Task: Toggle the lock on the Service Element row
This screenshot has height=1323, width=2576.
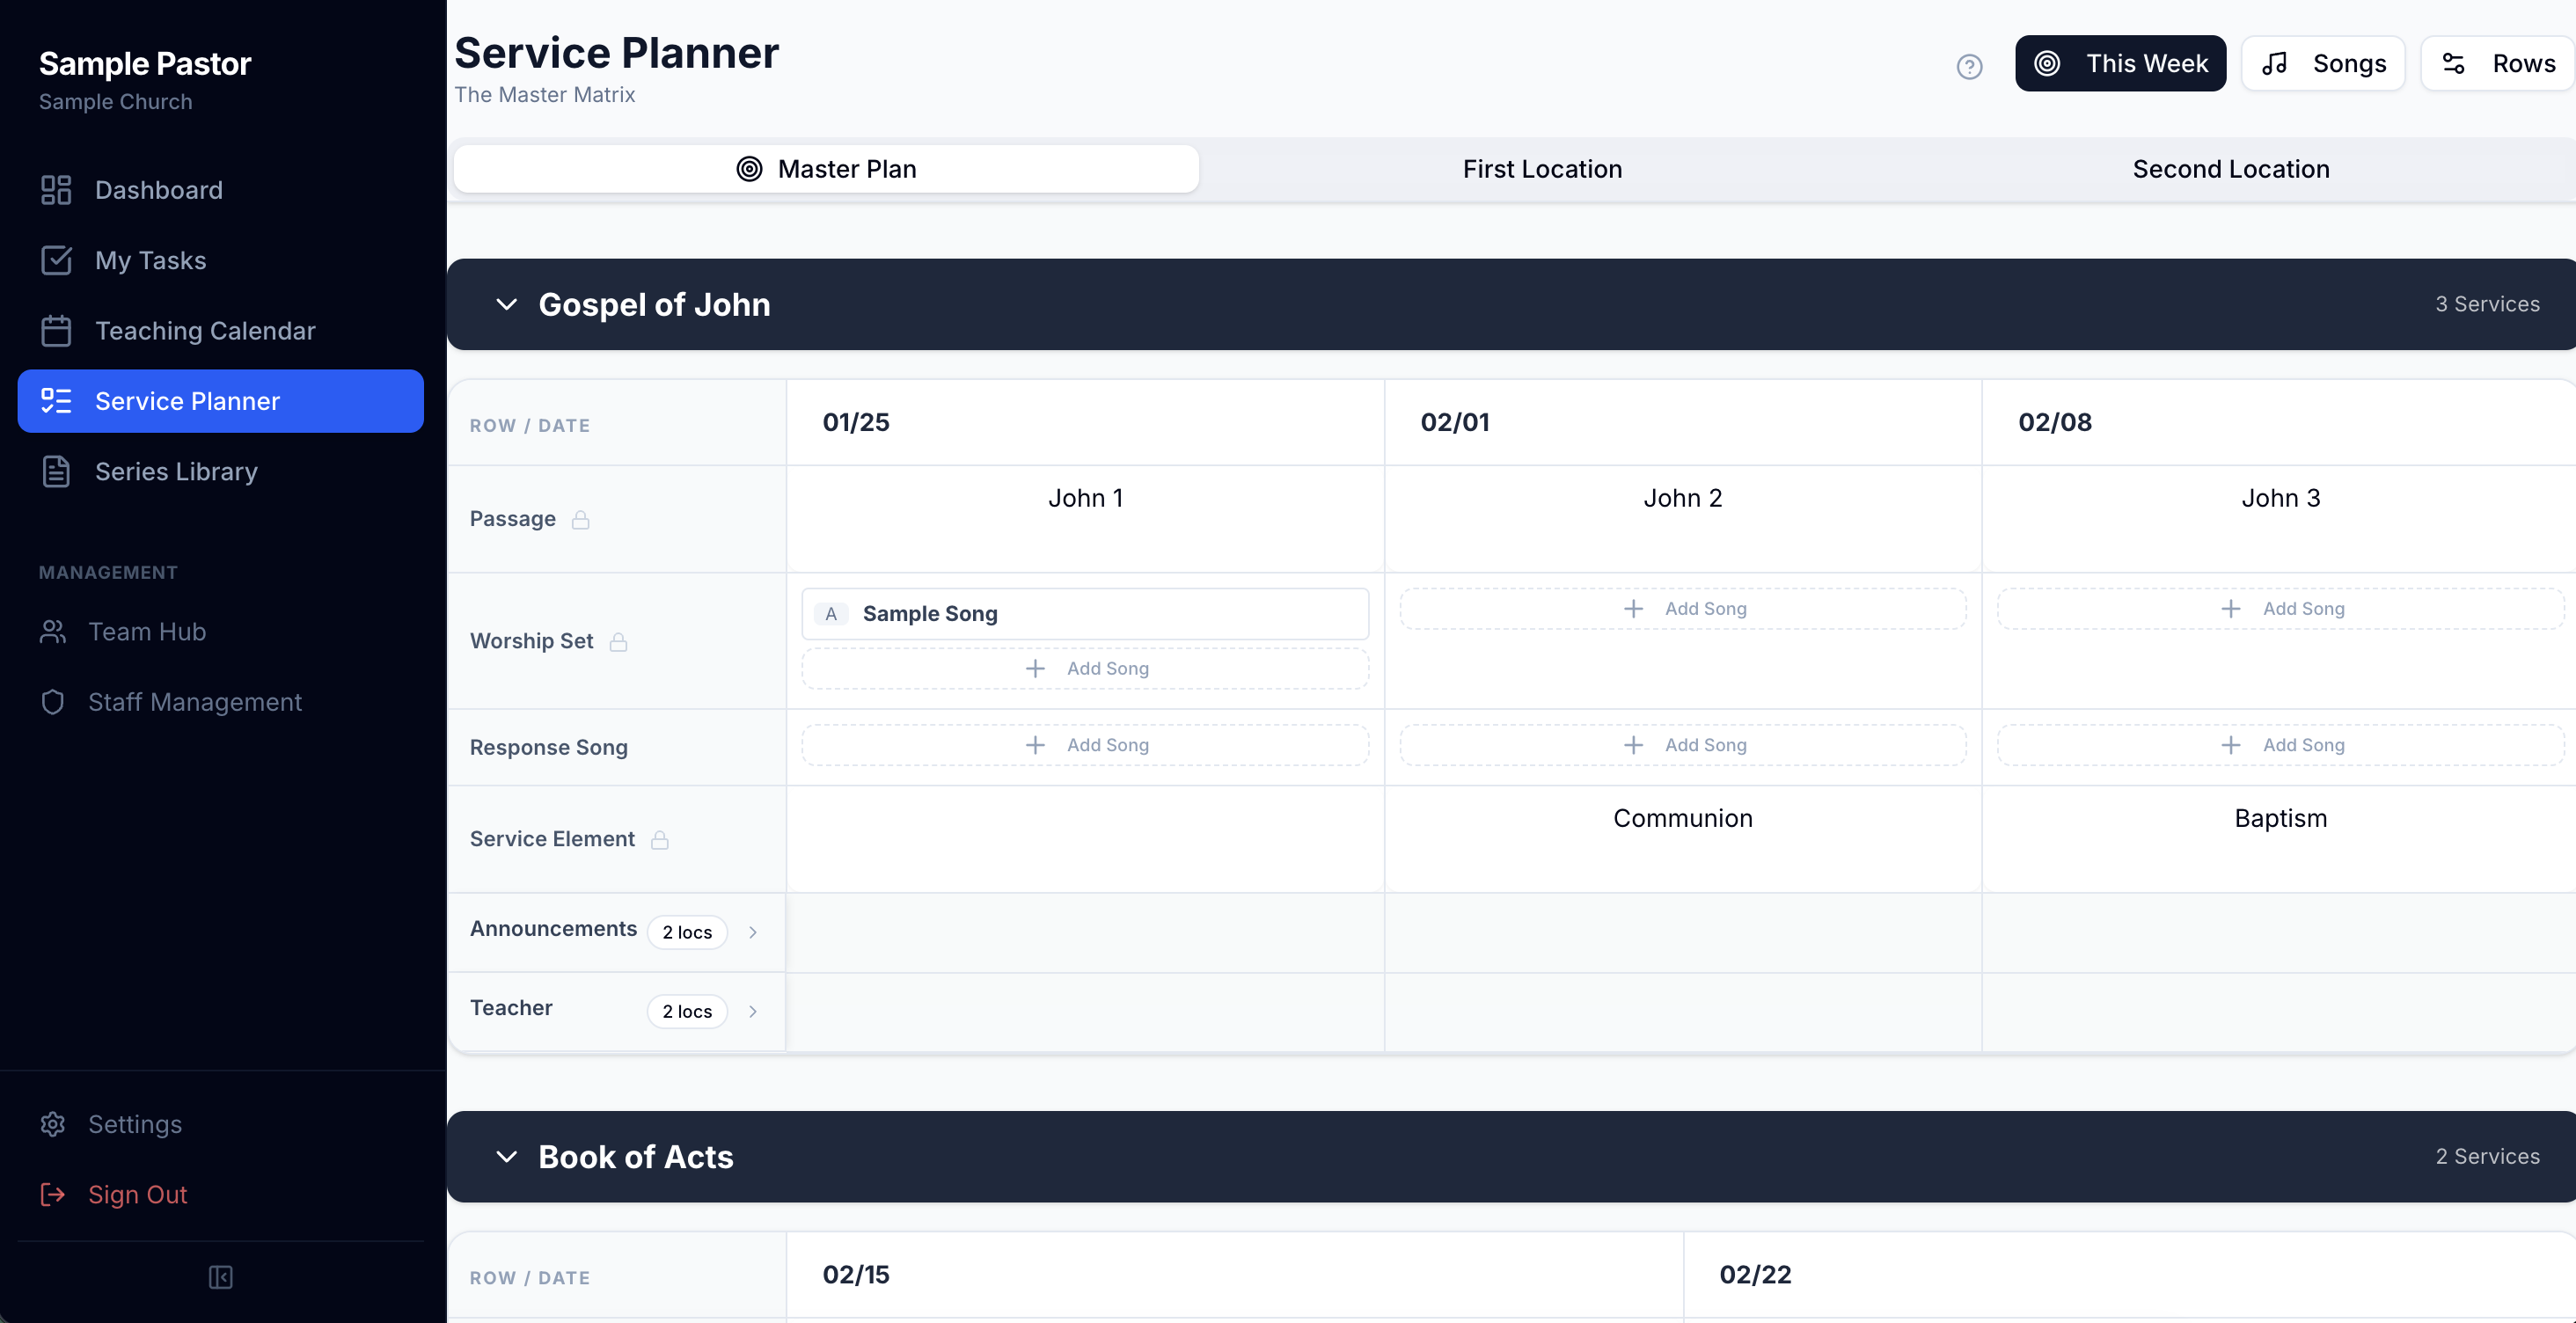Action: click(x=660, y=840)
